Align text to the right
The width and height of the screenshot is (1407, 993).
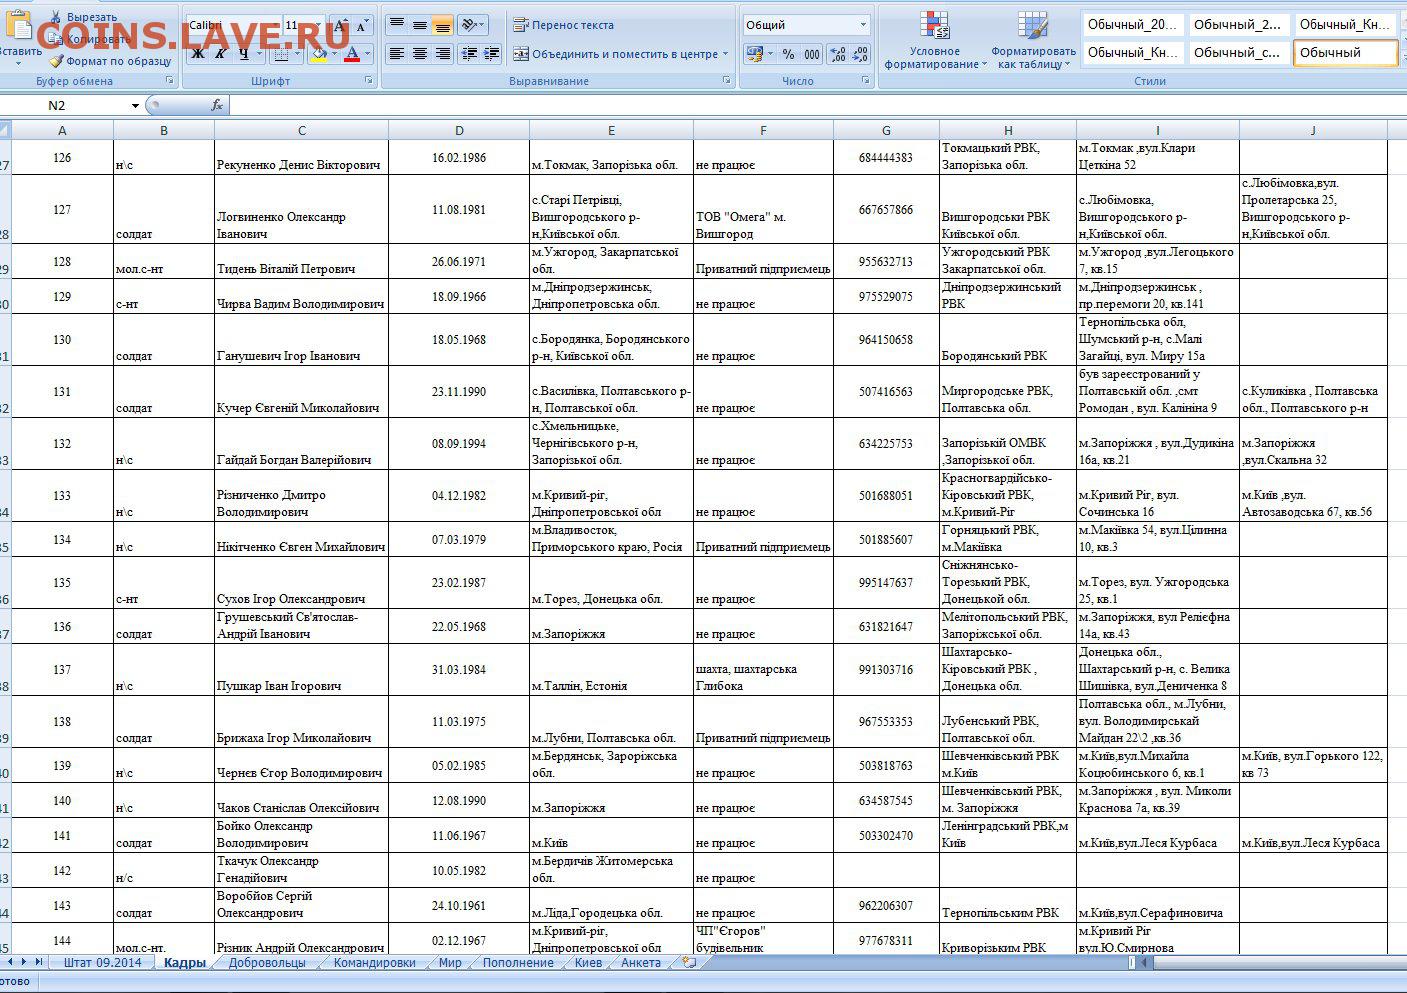click(442, 54)
